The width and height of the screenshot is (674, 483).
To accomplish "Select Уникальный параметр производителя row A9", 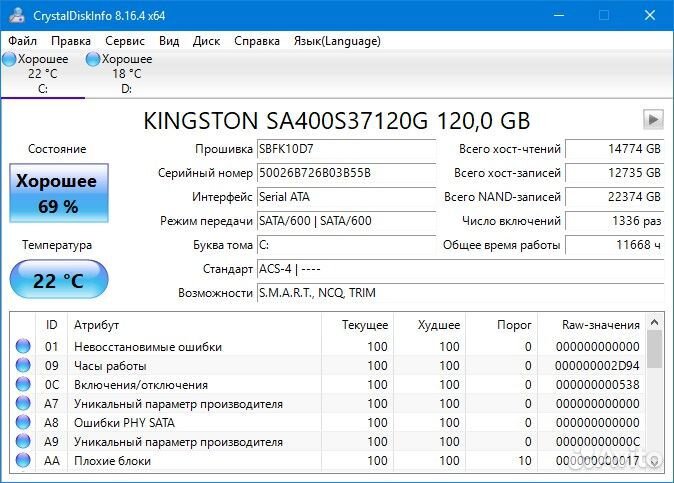I will pyautogui.click(x=328, y=441).
